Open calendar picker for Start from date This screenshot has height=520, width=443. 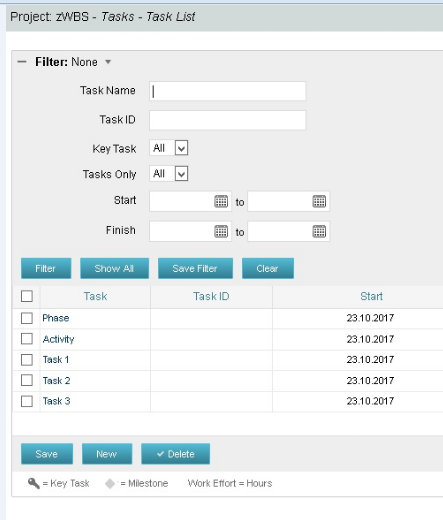click(221, 201)
